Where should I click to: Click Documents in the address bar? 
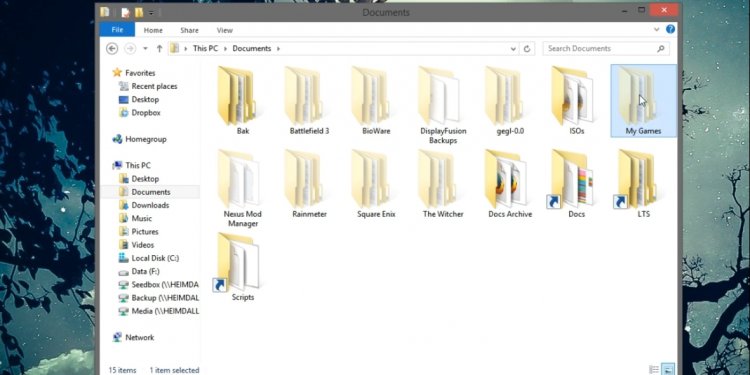point(252,48)
